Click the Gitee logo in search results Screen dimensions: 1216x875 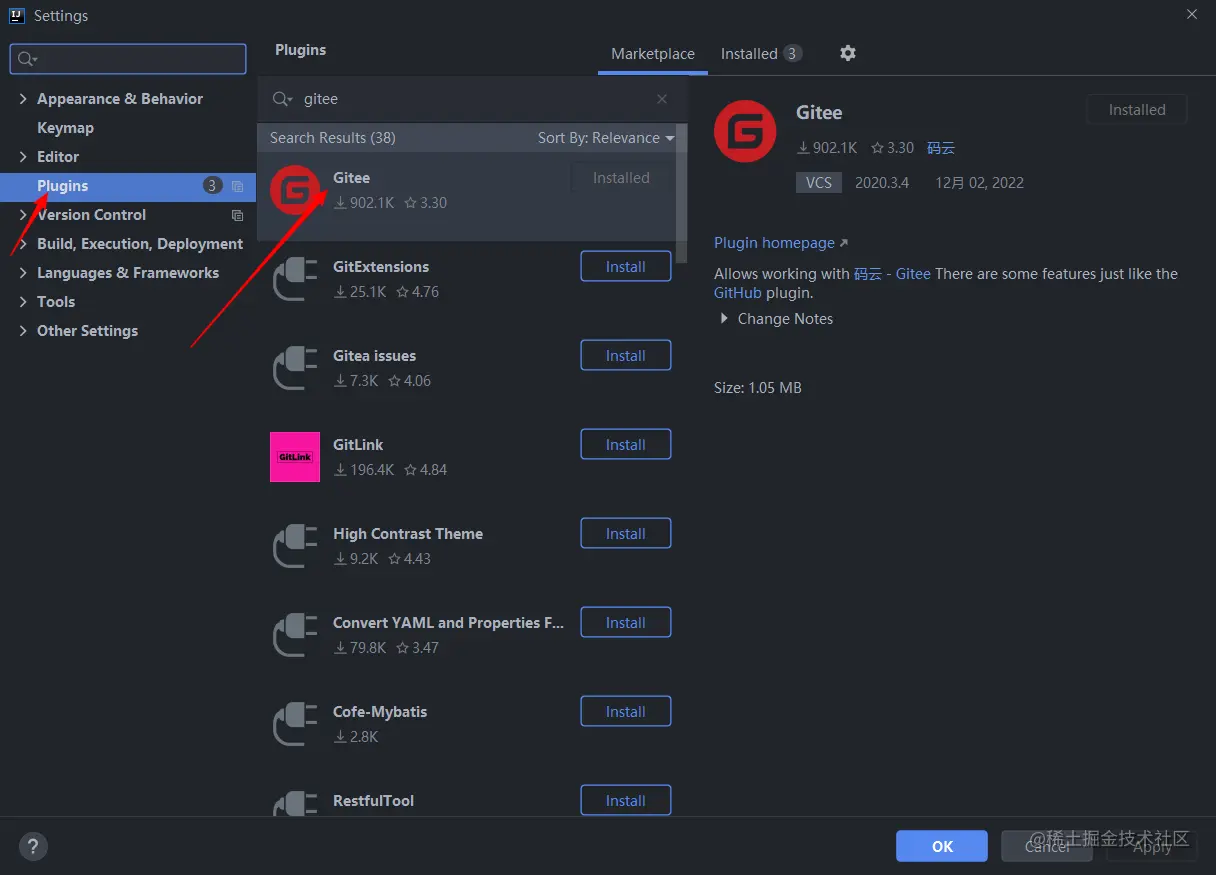pos(295,190)
